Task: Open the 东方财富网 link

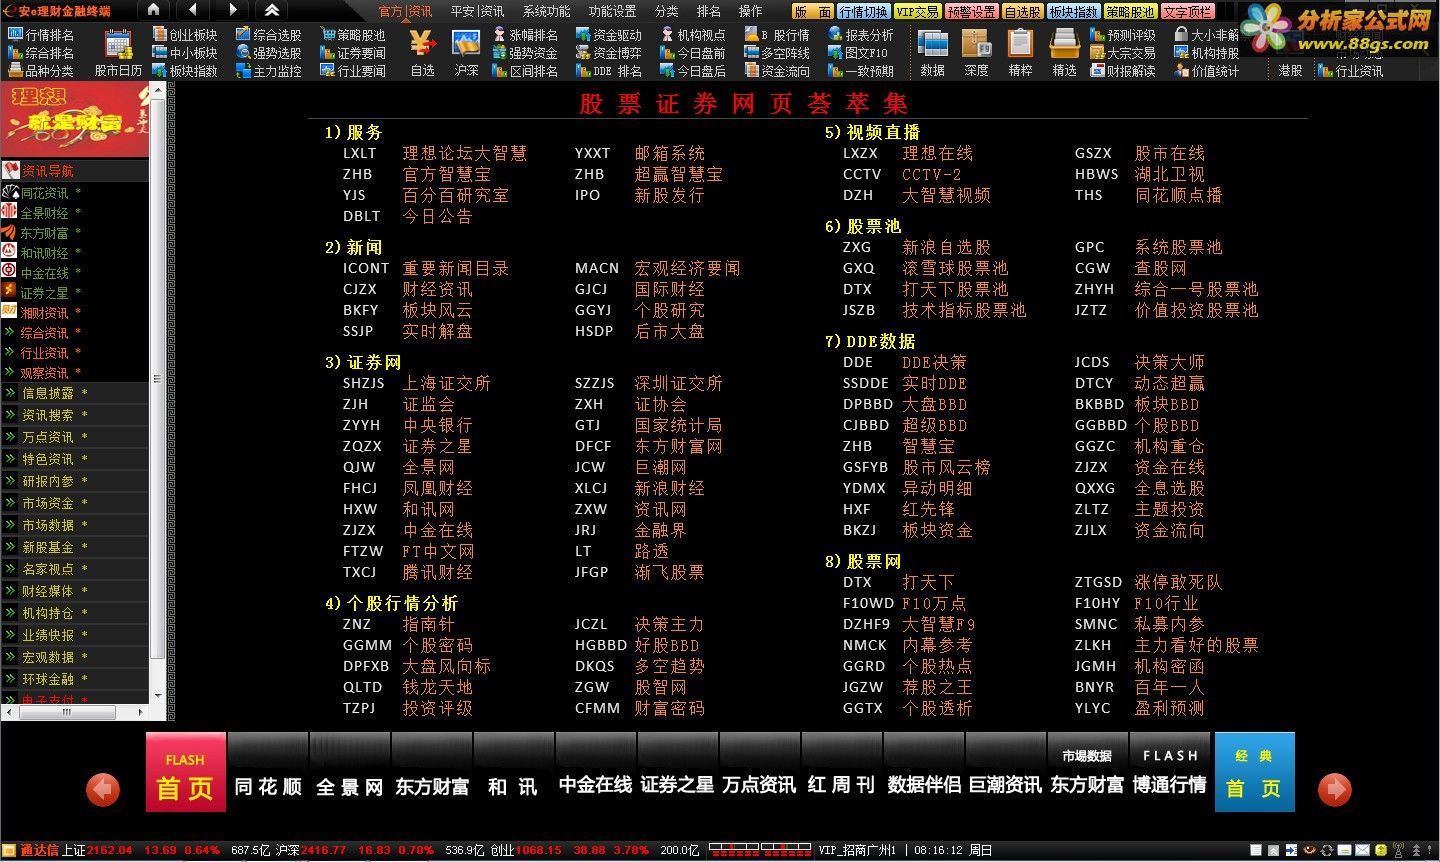Action: pyautogui.click(x=678, y=446)
